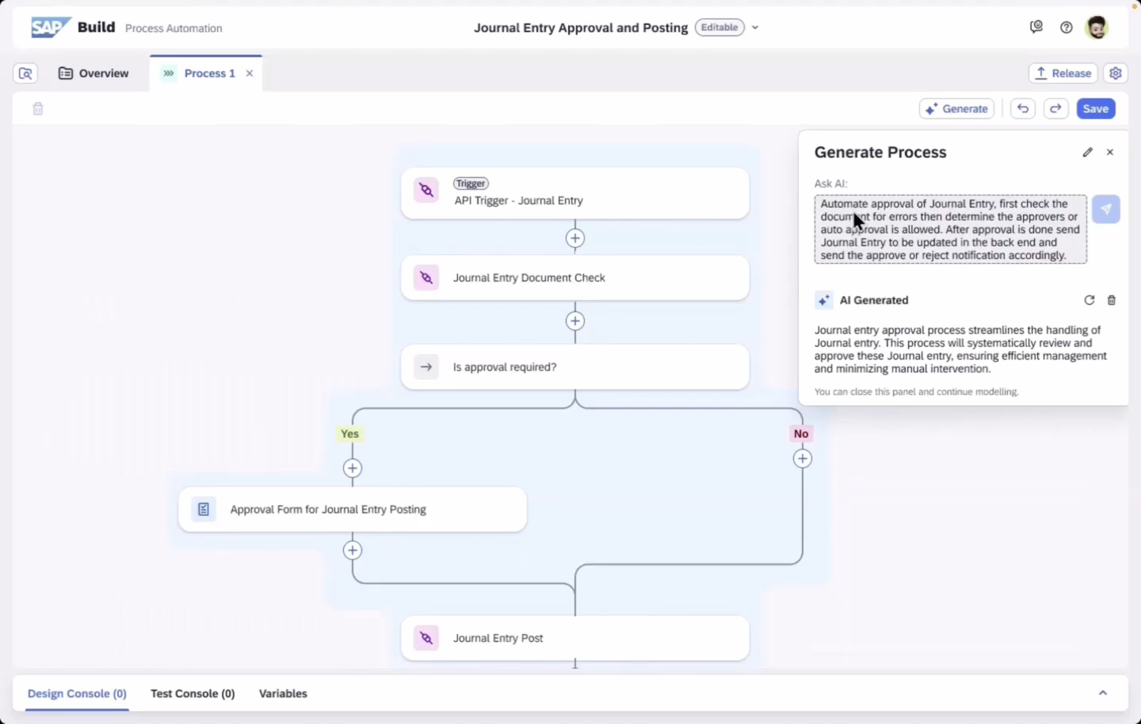Click the Approval Form step icon

pos(204,509)
